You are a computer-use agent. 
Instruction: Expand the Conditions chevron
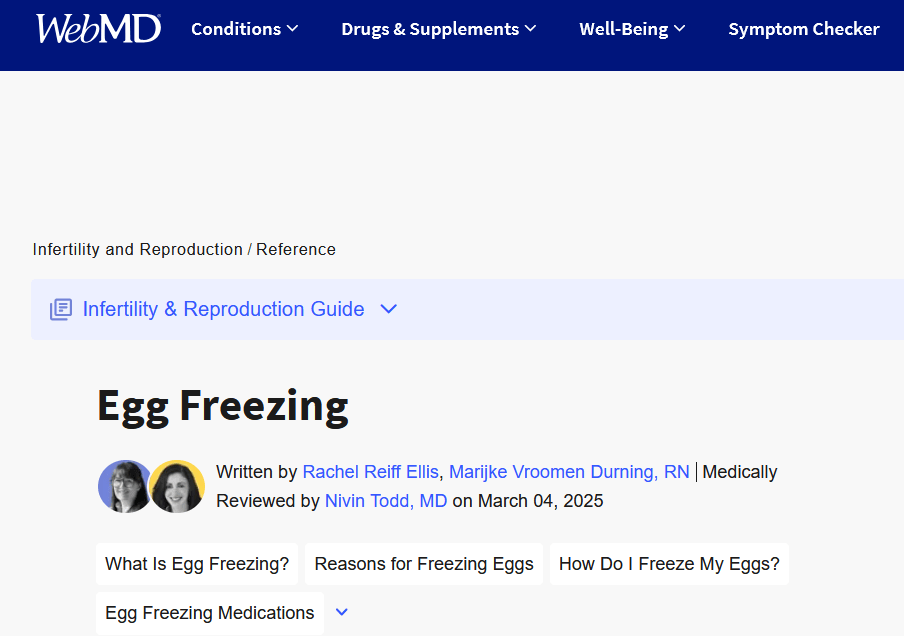(293, 28)
